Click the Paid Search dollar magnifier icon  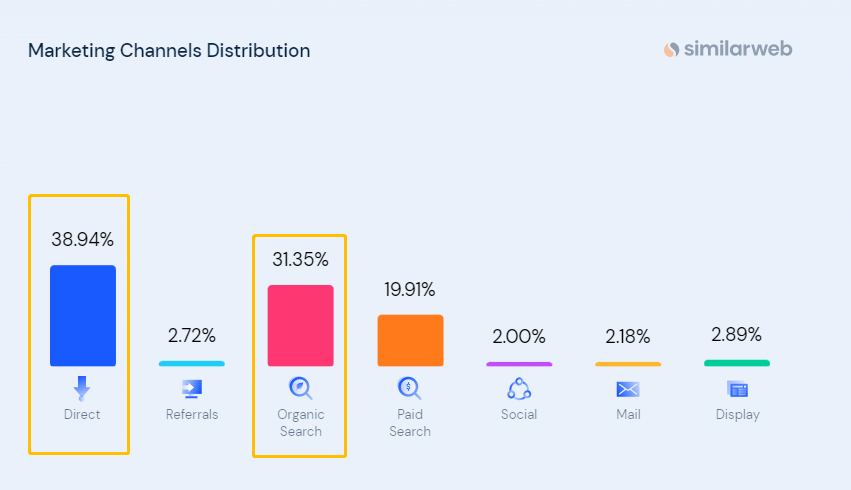coord(409,388)
